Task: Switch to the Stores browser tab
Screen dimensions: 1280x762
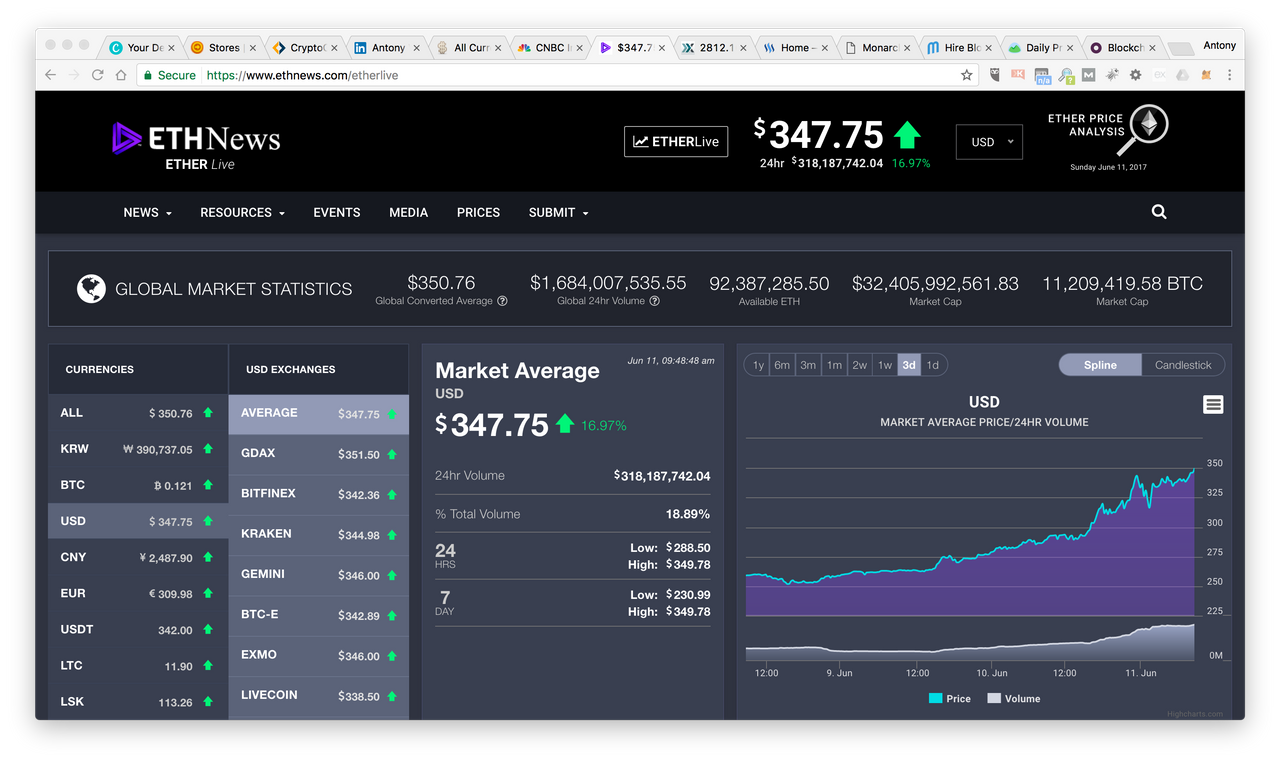Action: (x=222, y=47)
